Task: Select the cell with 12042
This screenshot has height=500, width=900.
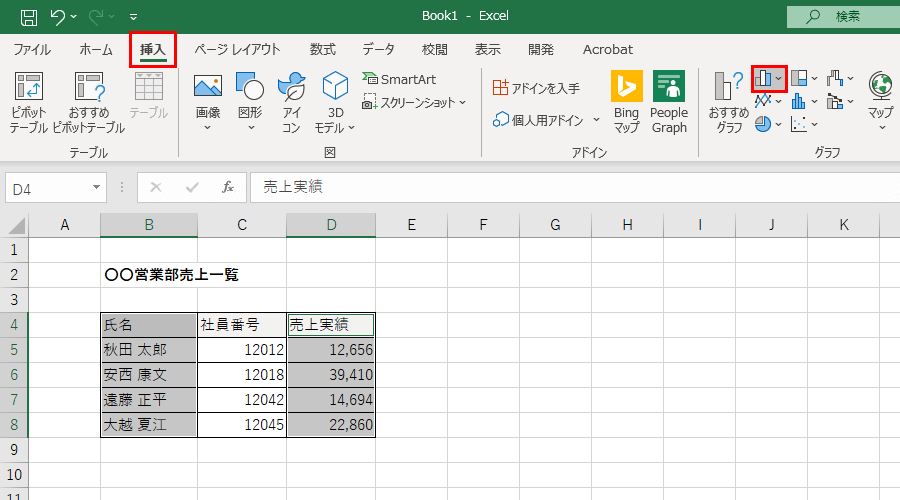Action: click(242, 400)
